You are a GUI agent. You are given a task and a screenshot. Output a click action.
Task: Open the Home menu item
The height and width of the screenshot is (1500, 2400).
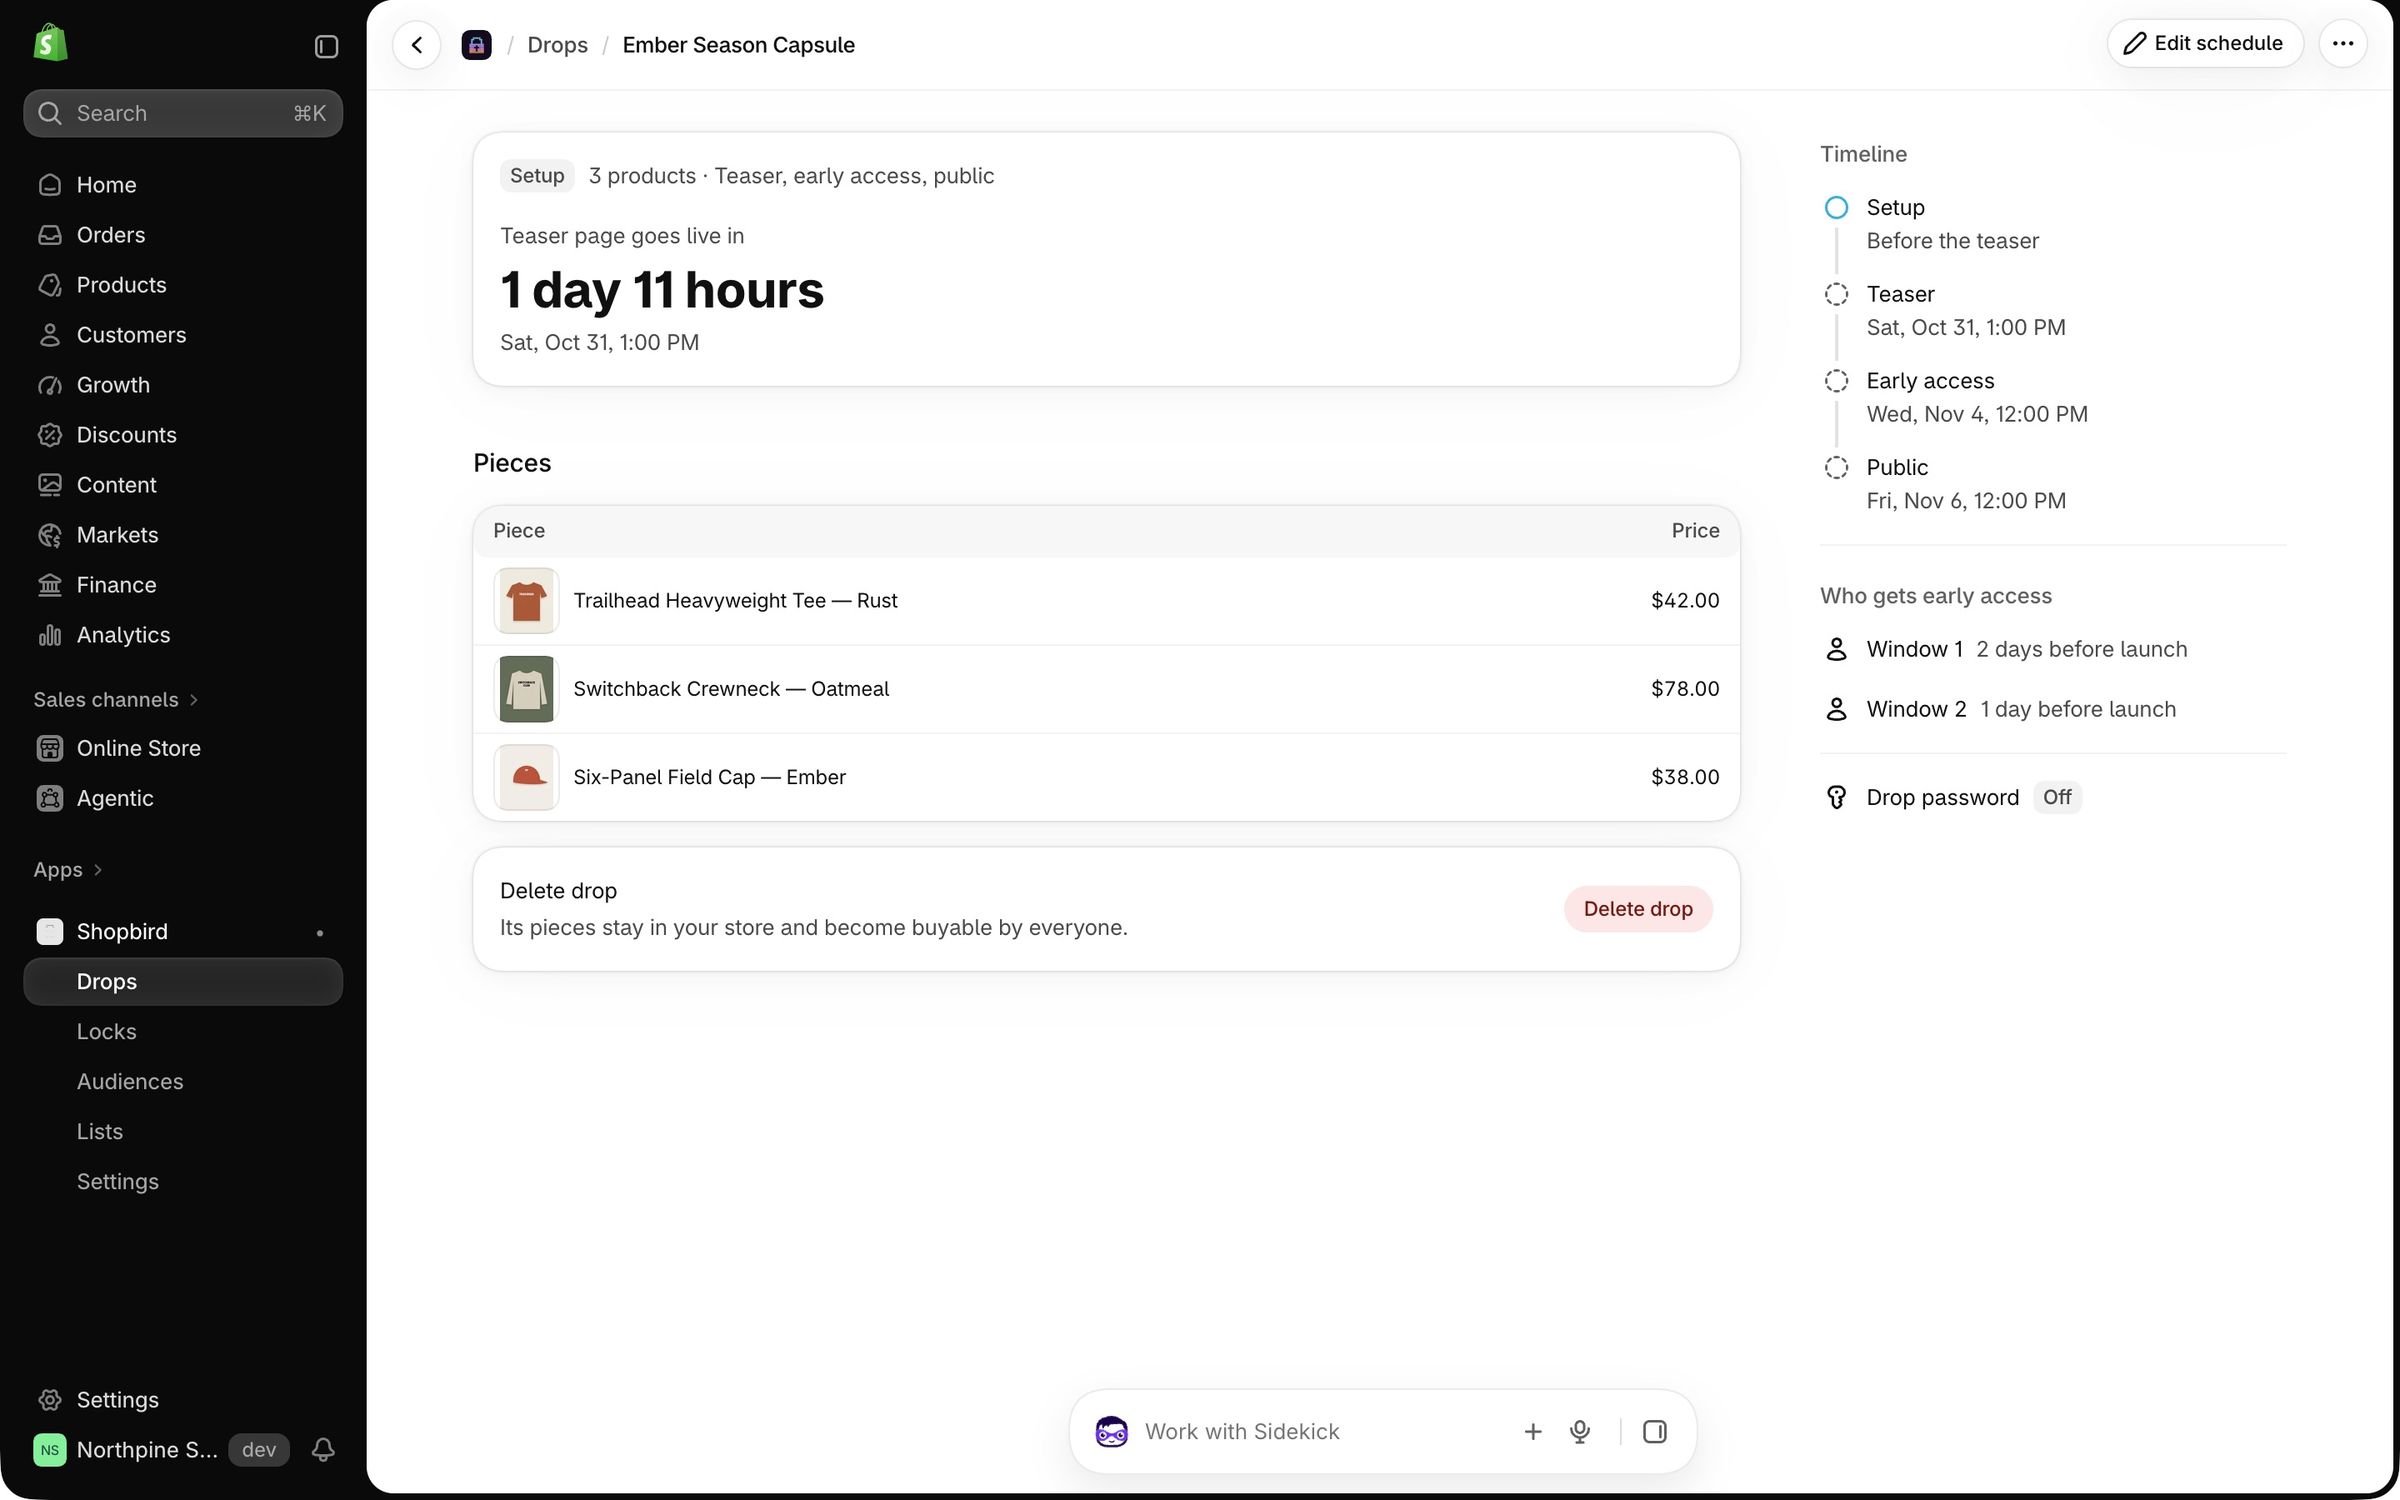[183, 185]
